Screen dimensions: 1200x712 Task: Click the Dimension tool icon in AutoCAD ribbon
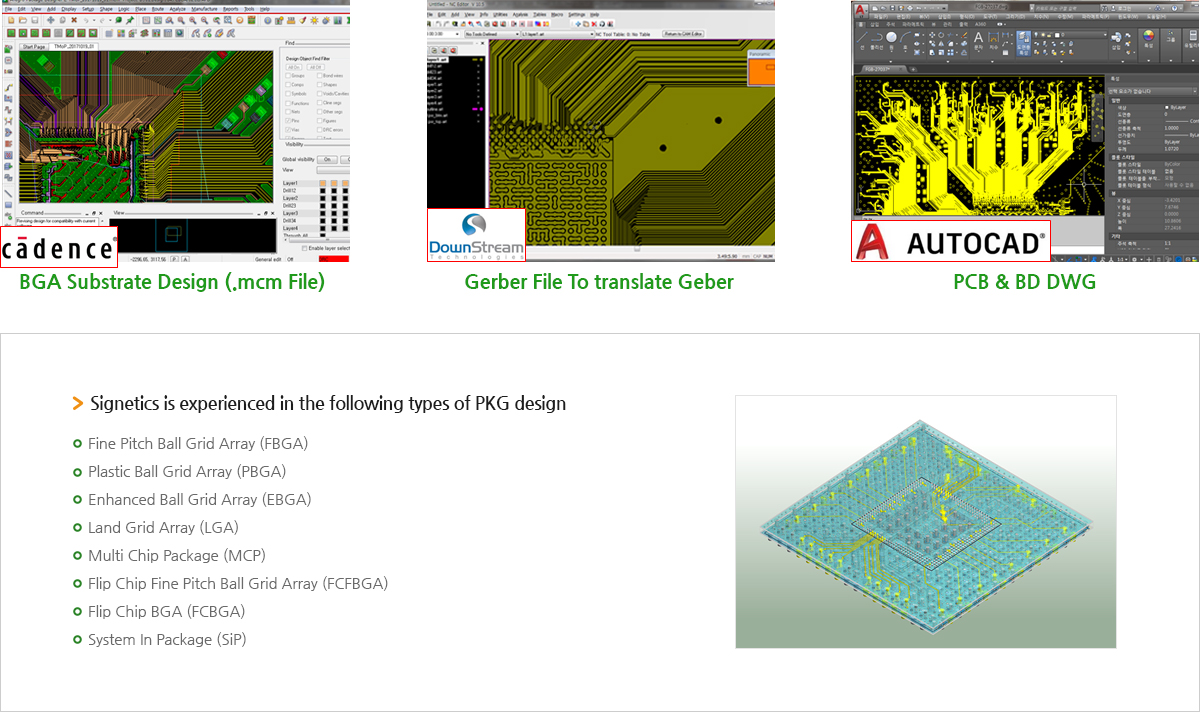(993, 38)
